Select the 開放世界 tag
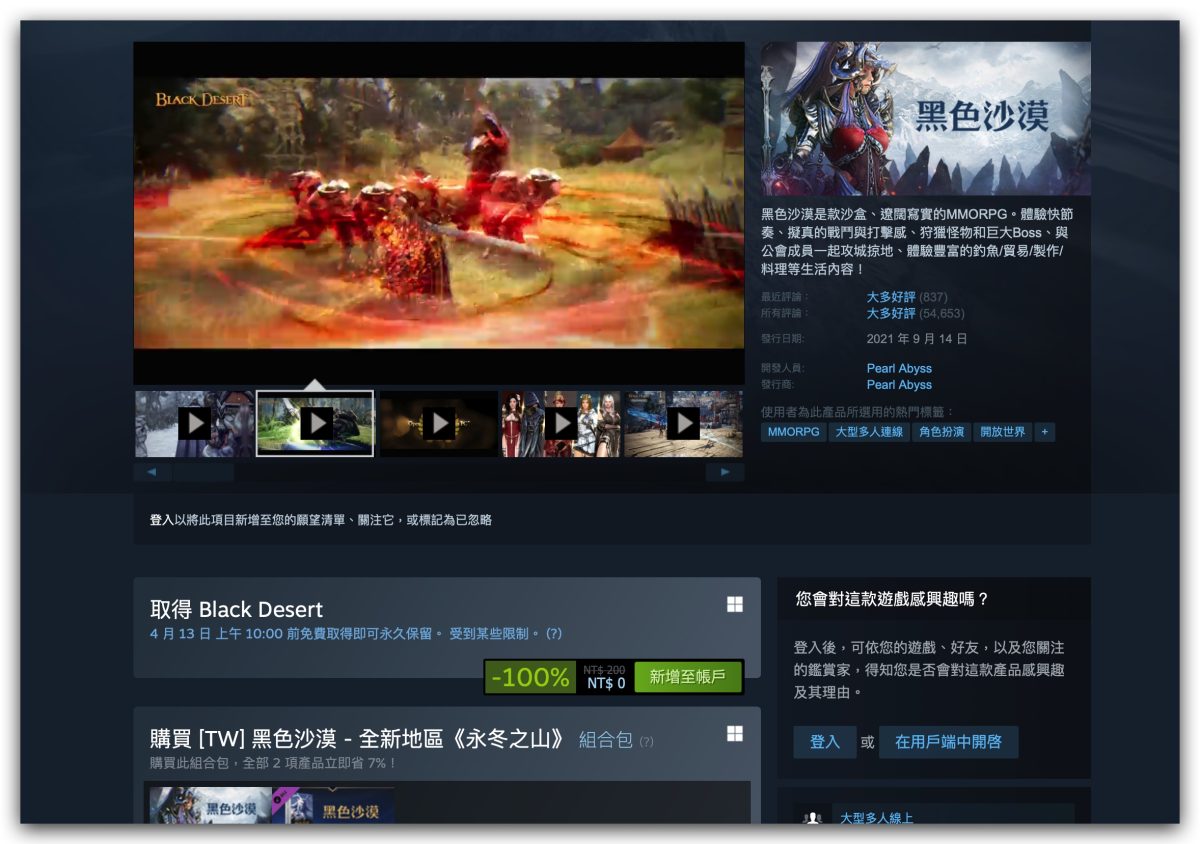 pyautogui.click(x=1003, y=432)
